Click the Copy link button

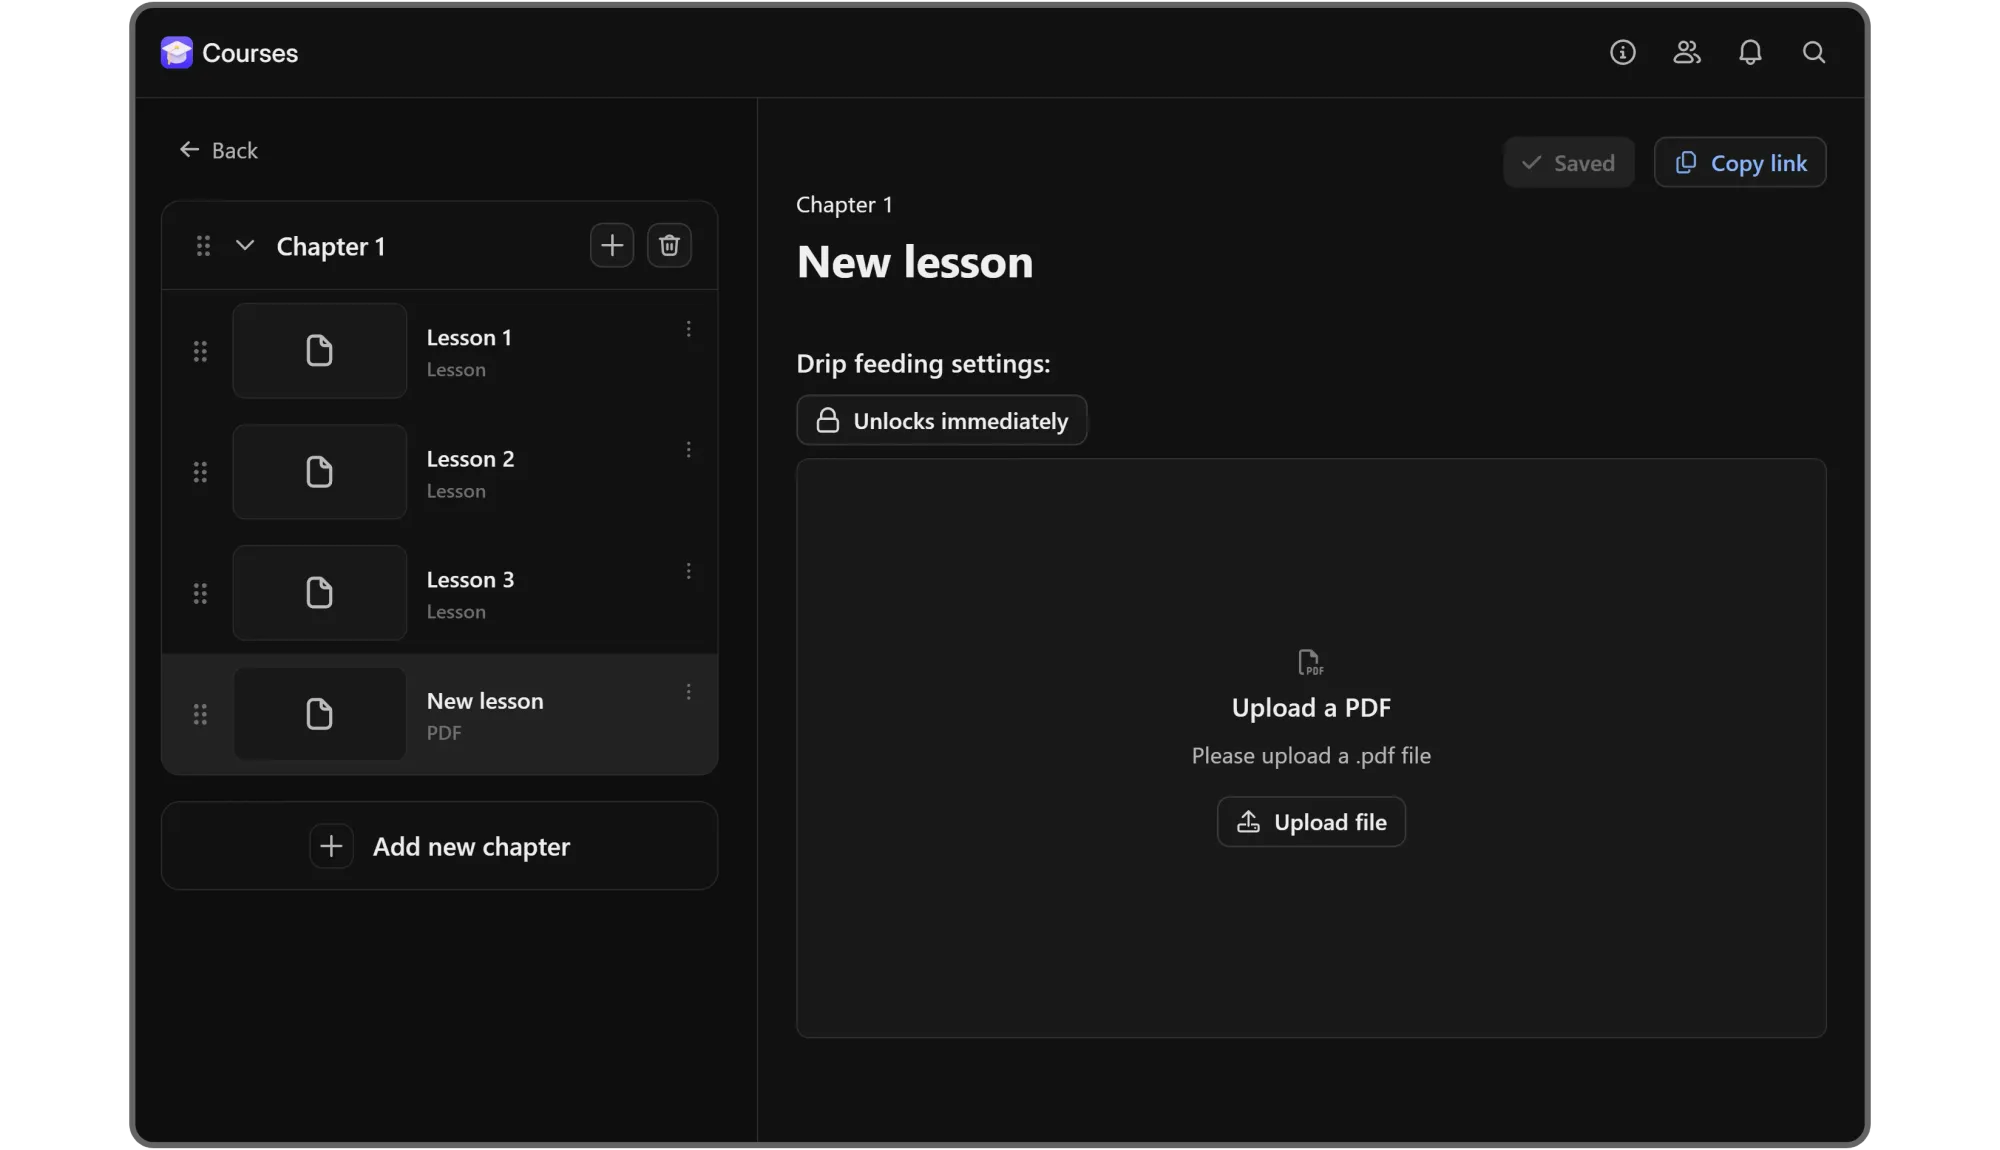click(x=1739, y=162)
